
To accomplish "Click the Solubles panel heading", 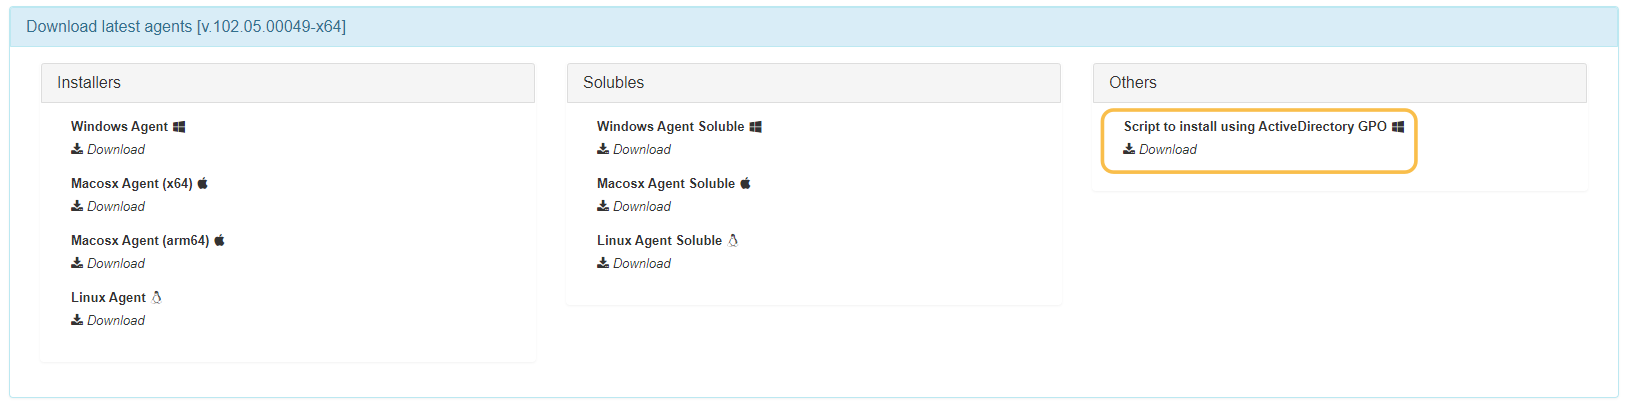I will point(813,83).
